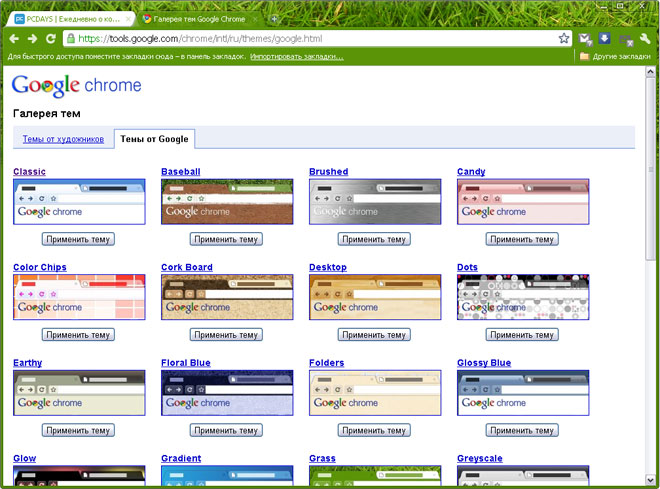Apply the Brushed theme
This screenshot has height=489, width=660.
coord(374,239)
